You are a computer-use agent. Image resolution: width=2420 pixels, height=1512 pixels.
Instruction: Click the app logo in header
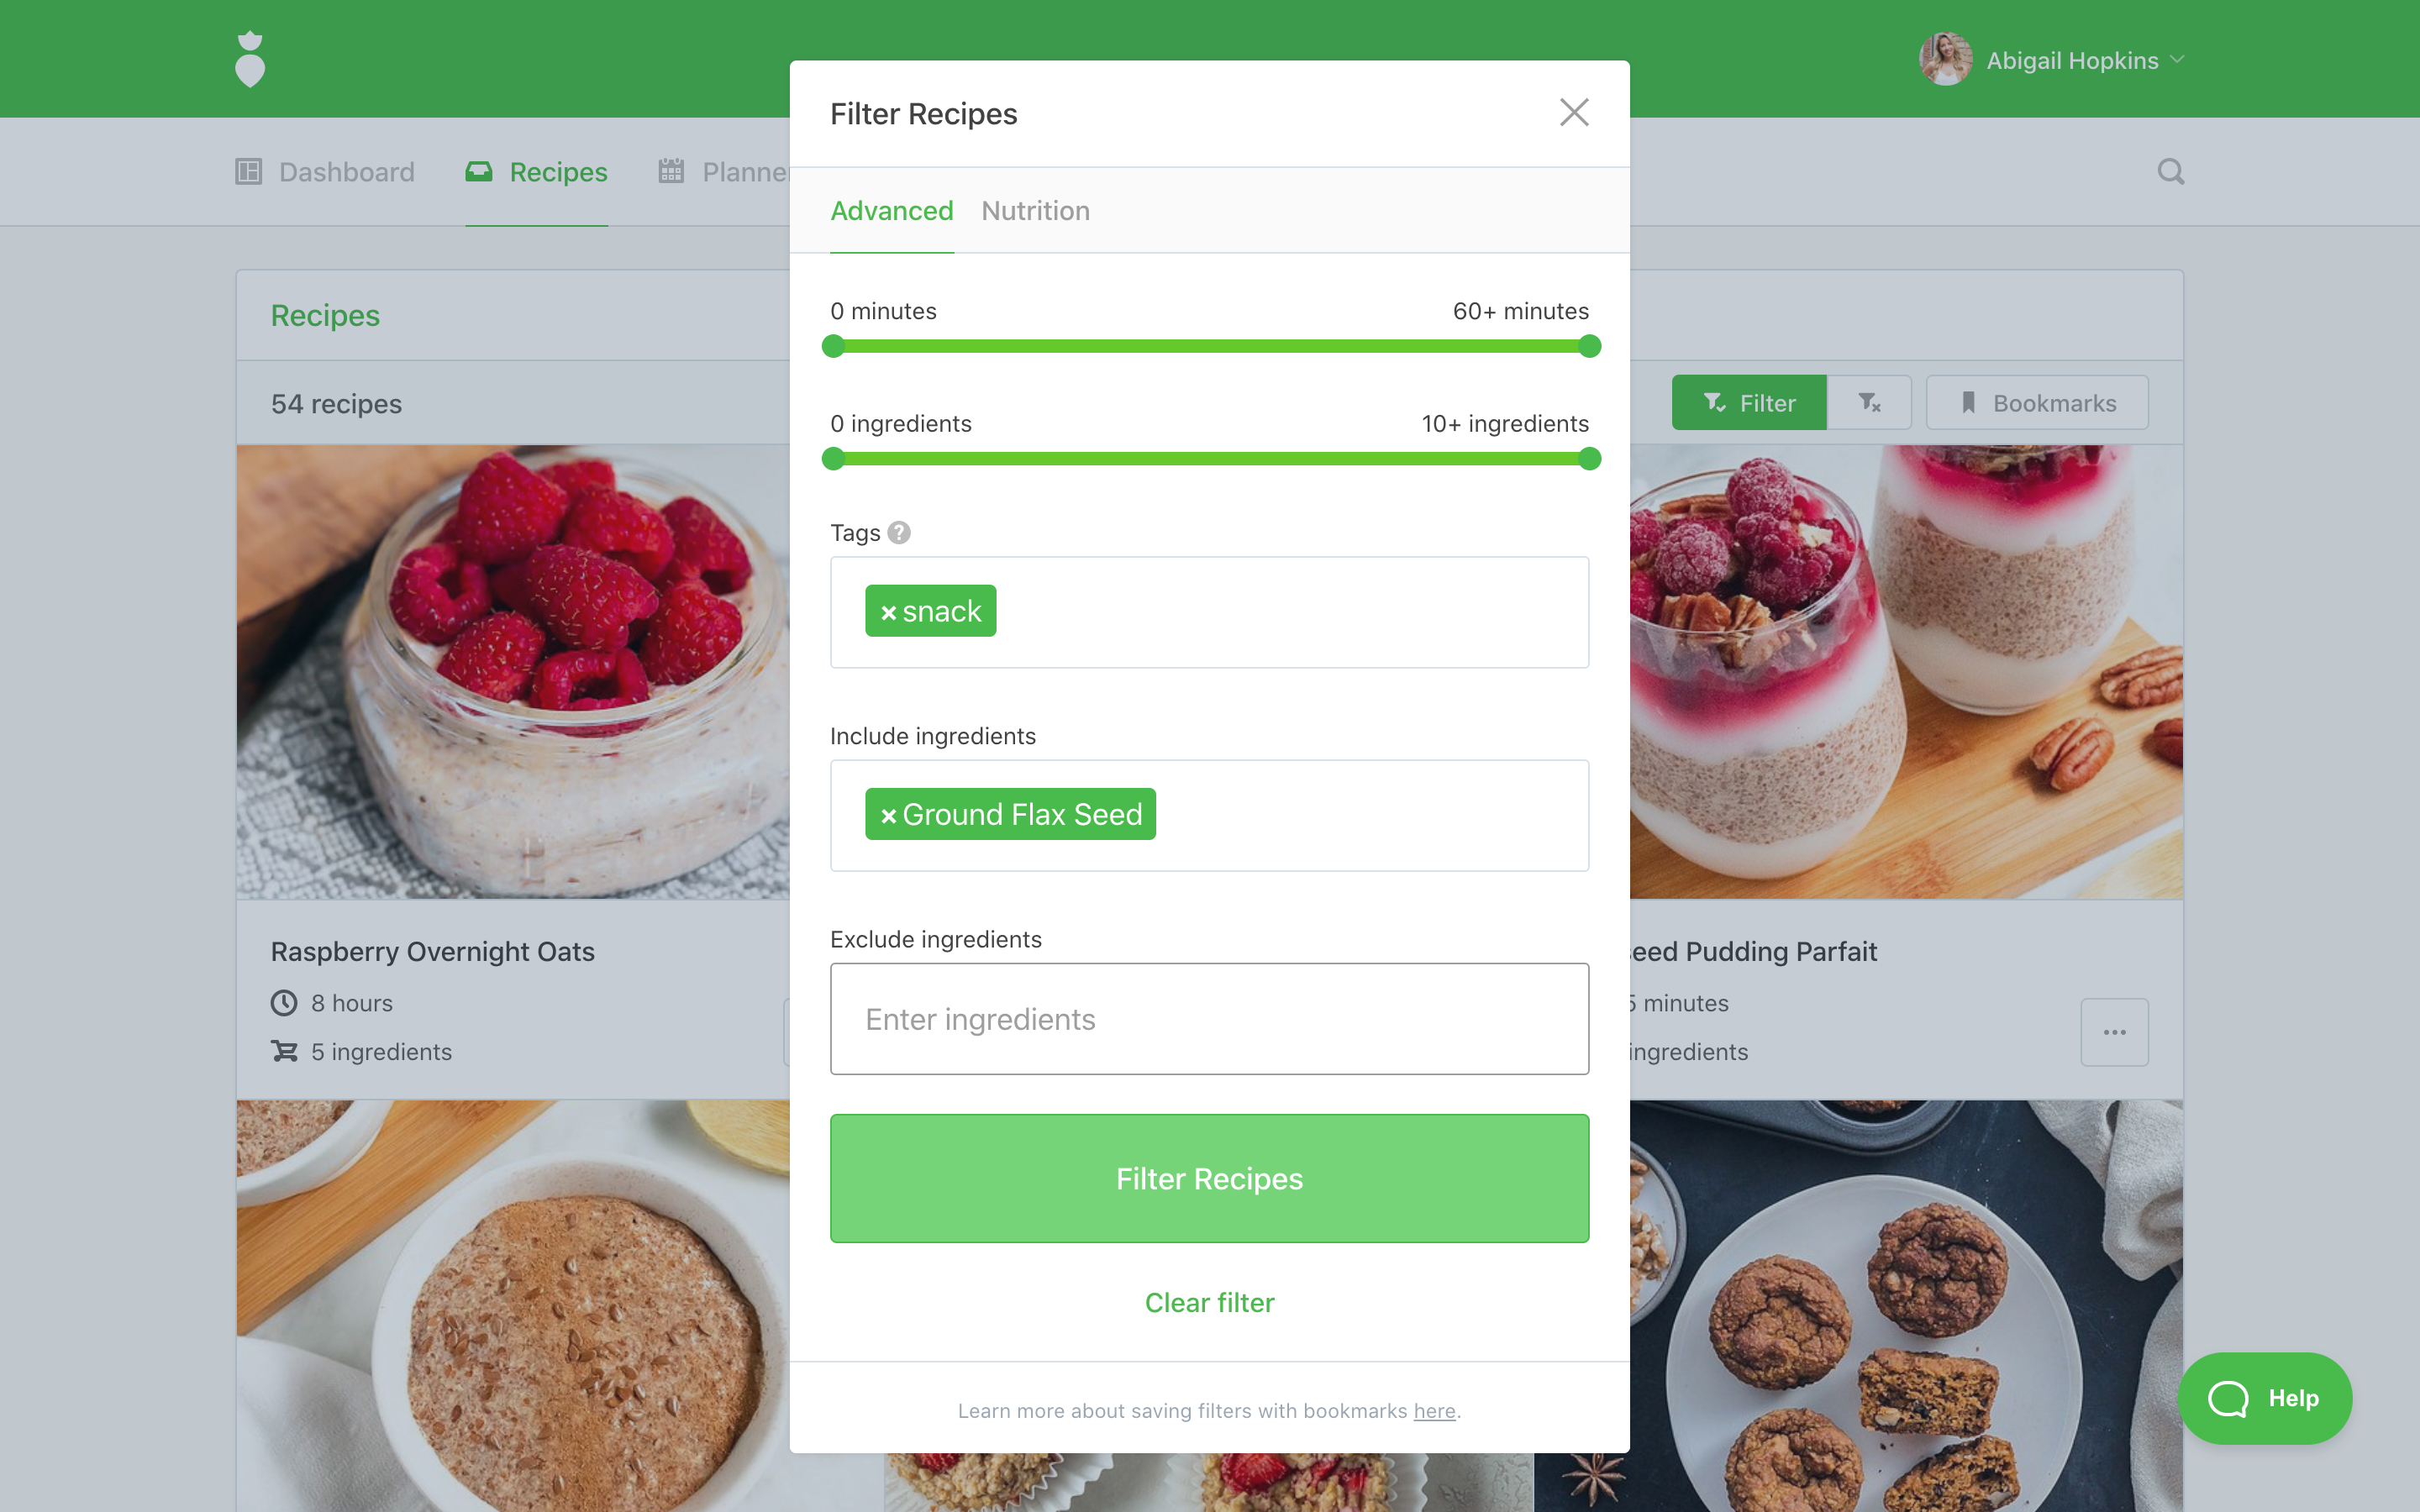(250, 59)
